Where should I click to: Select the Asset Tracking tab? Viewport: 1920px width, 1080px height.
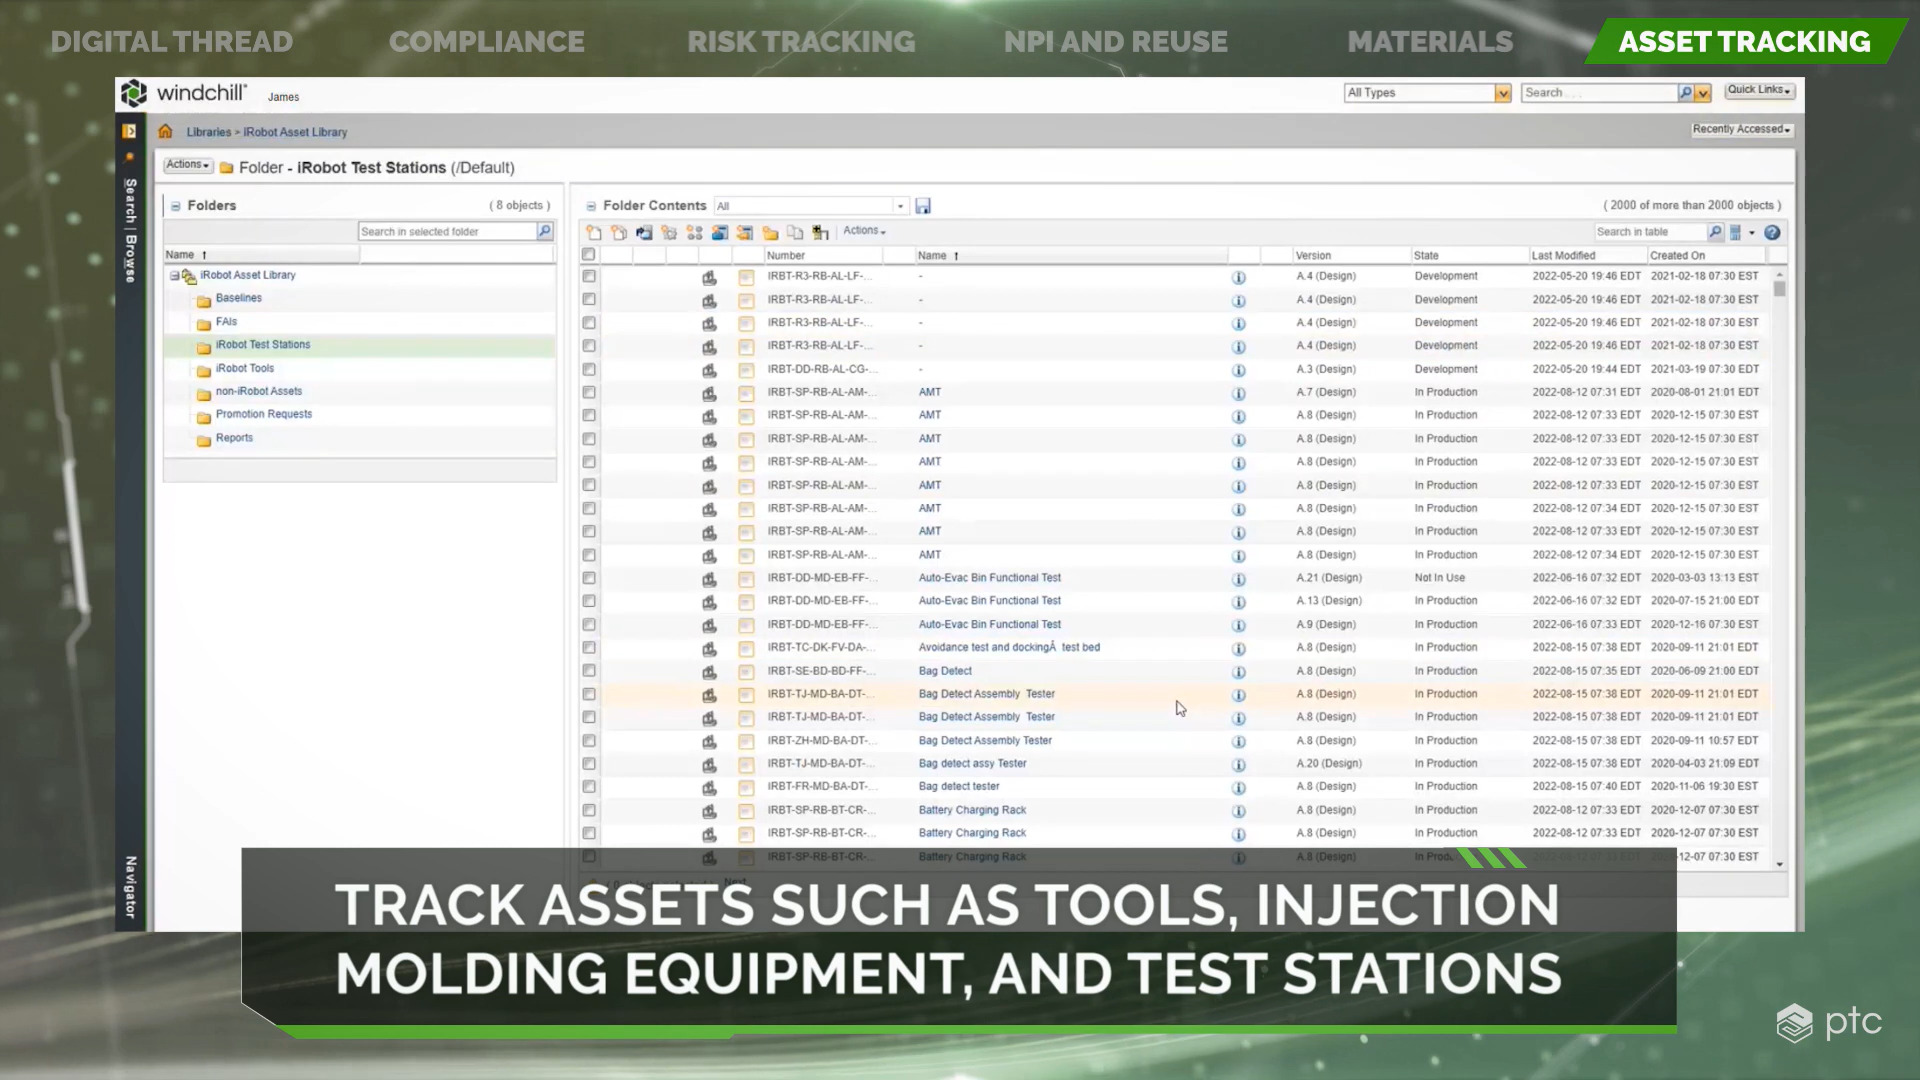point(1745,42)
